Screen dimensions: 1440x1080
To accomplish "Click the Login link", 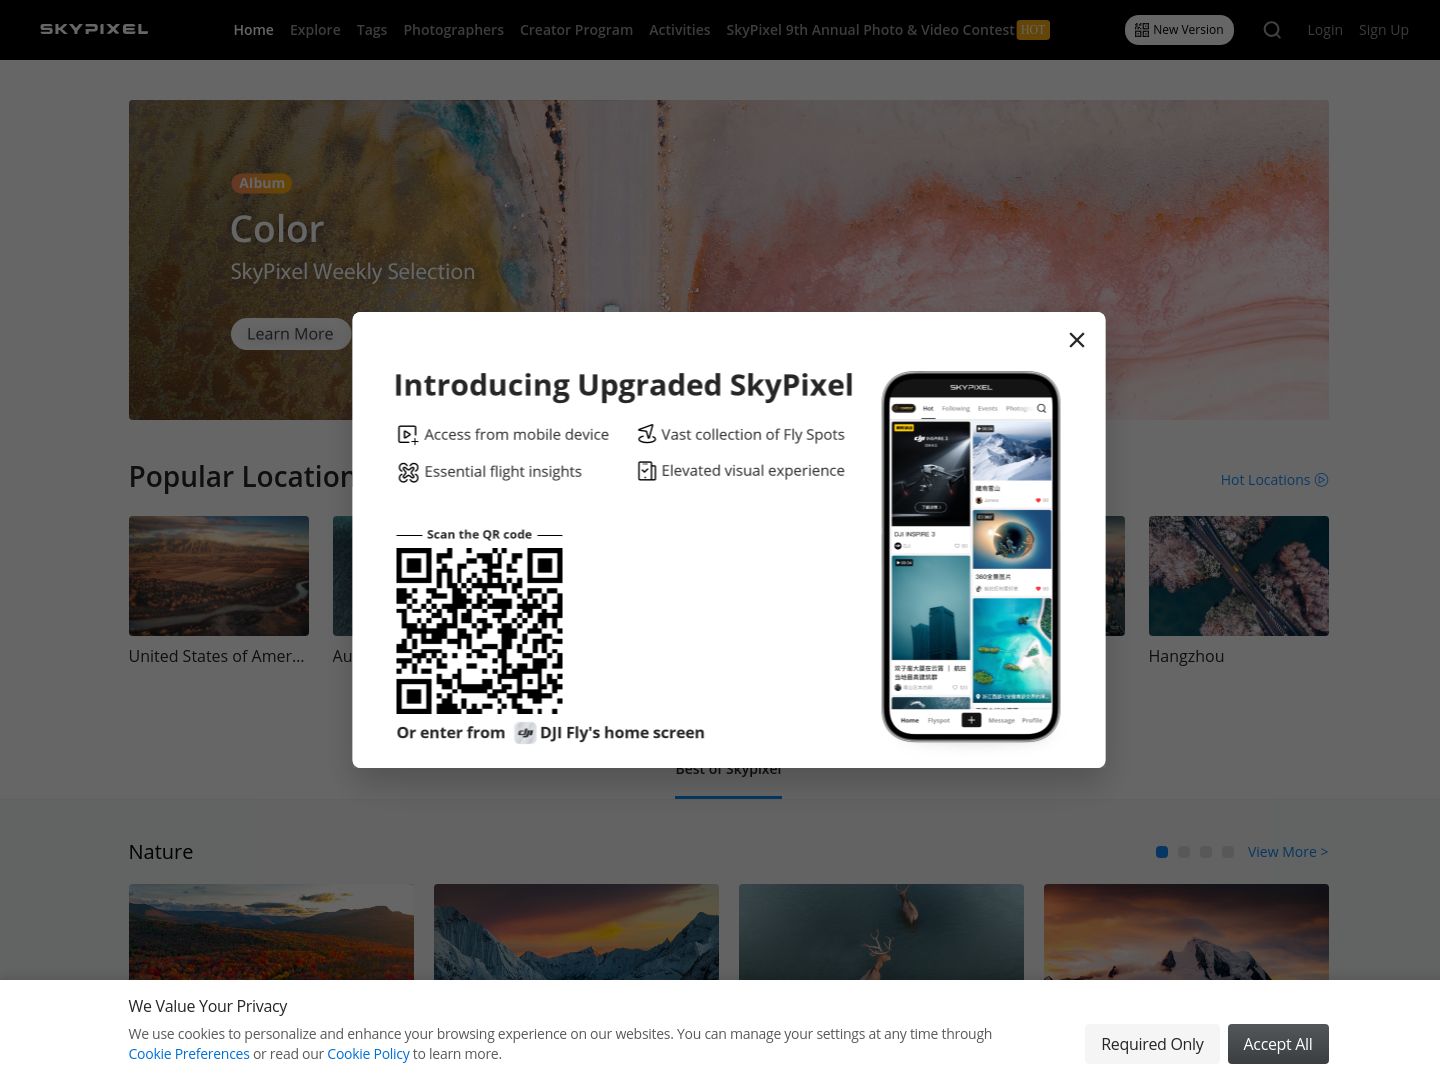I will 1325,30.
